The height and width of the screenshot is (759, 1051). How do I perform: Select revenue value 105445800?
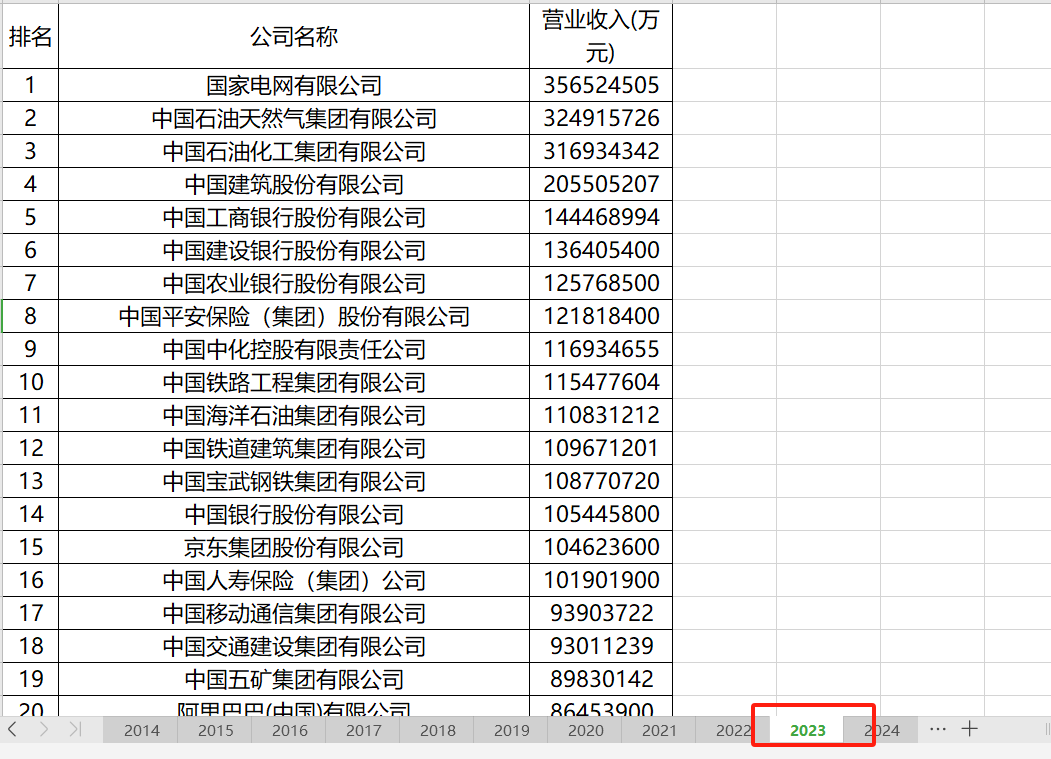point(601,514)
